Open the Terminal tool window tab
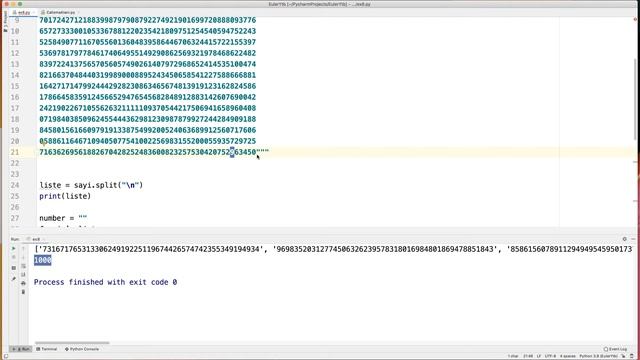 [x=47, y=349]
